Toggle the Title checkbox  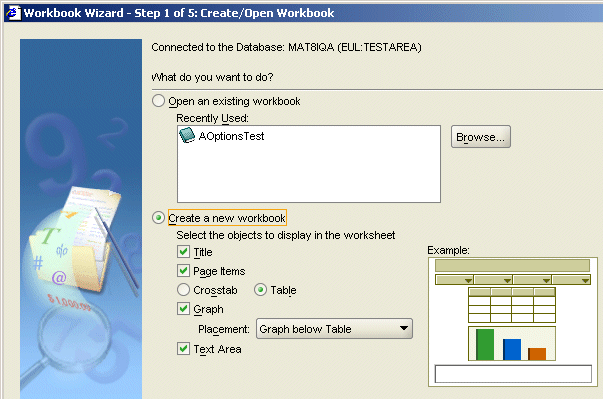(183, 252)
